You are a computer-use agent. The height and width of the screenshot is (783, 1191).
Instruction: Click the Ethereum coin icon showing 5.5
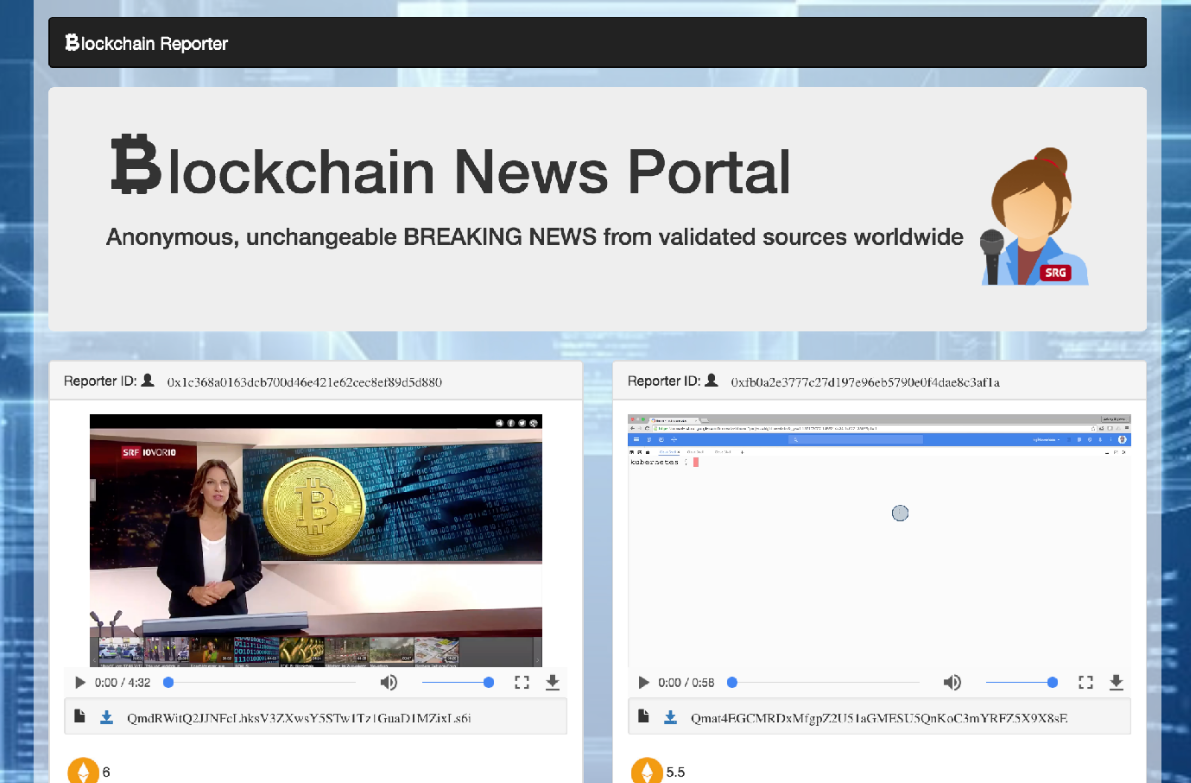pos(647,771)
